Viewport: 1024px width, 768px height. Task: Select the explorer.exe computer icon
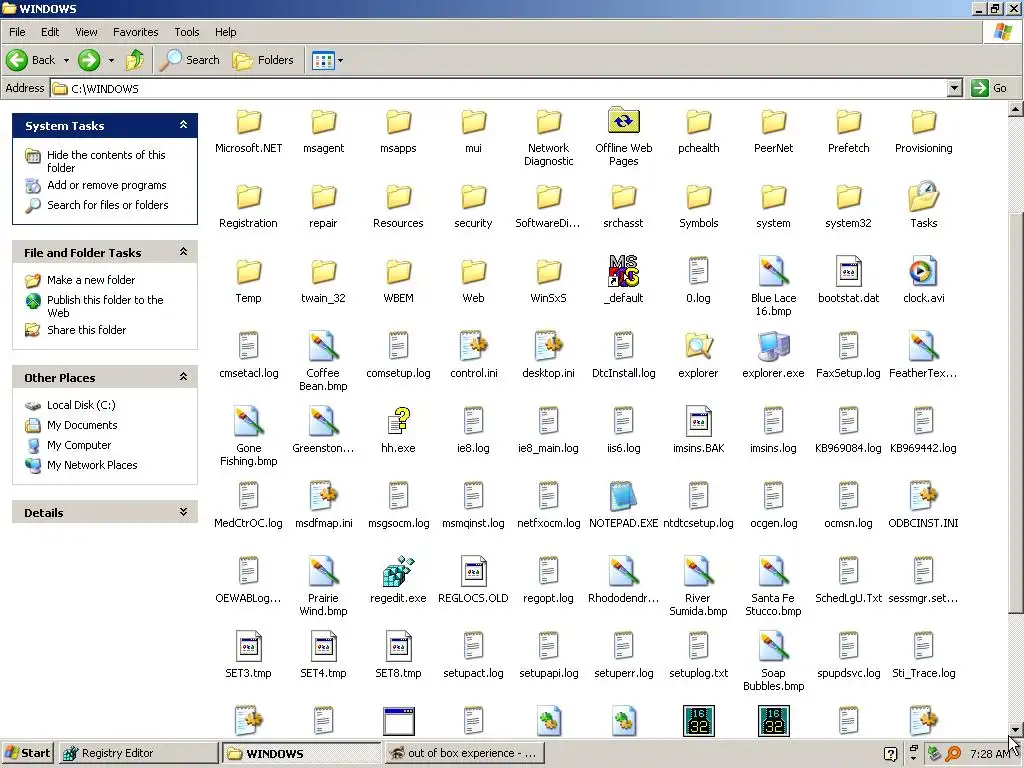[773, 346]
